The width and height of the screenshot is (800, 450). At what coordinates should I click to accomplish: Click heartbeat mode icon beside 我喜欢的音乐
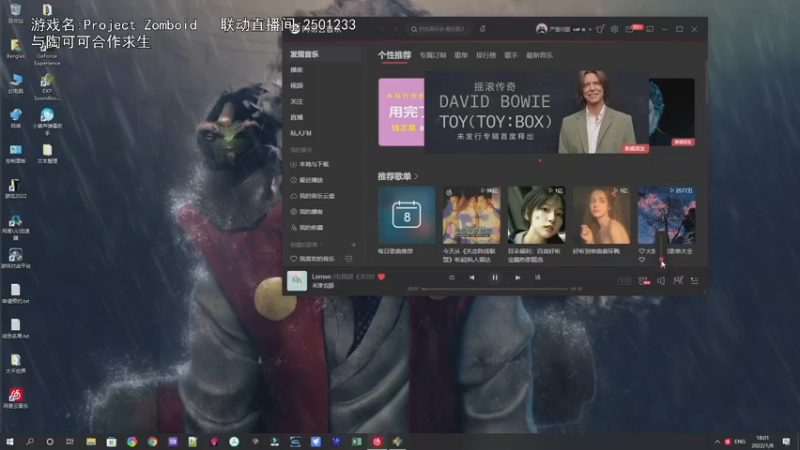click(349, 259)
